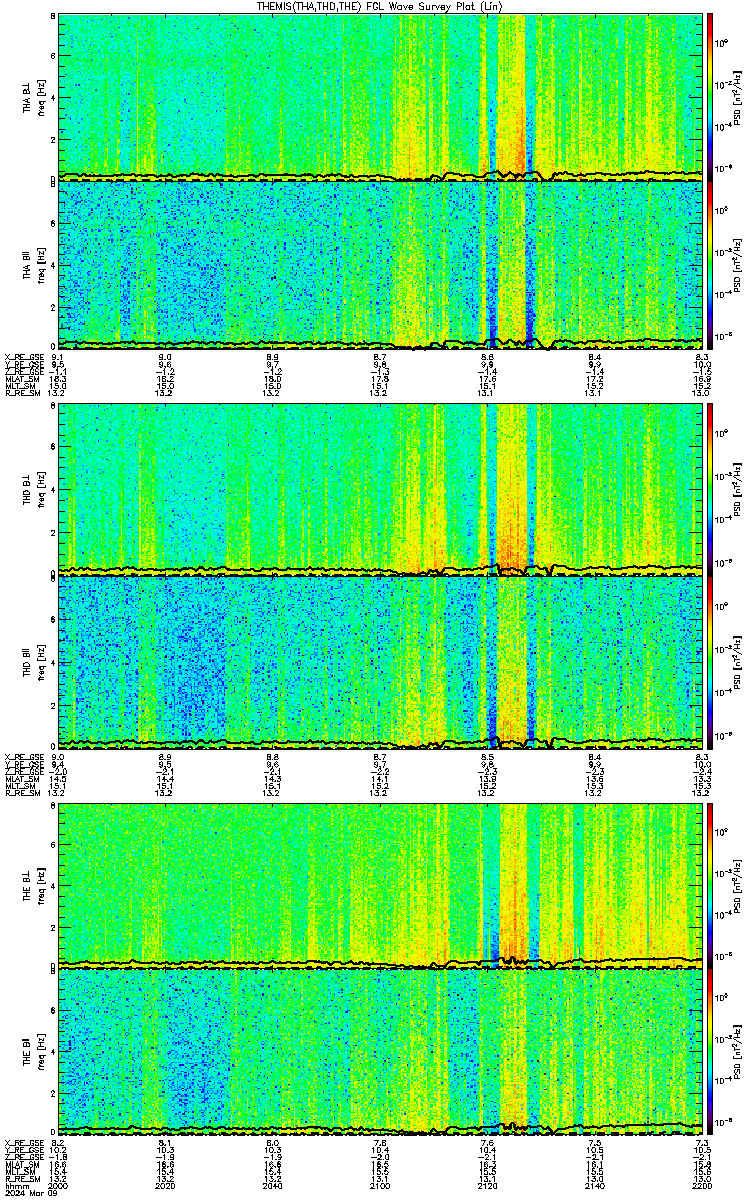Click the 2020 time tick label
Screen dimensions: 750x1200
coord(166,1186)
